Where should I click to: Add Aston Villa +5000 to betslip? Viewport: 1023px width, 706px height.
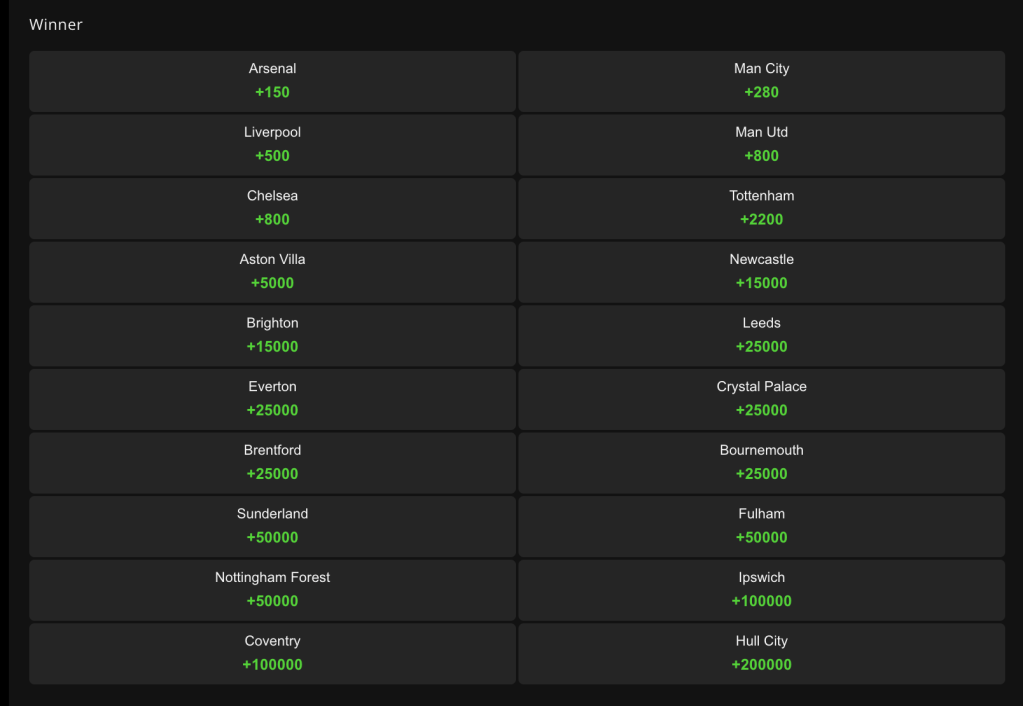(272, 272)
